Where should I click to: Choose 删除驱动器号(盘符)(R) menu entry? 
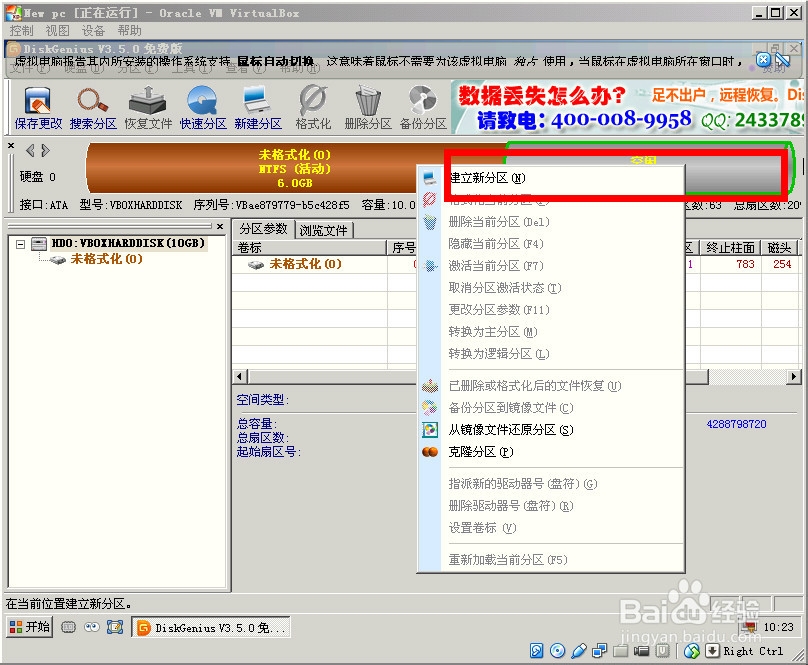pyautogui.click(x=551, y=506)
